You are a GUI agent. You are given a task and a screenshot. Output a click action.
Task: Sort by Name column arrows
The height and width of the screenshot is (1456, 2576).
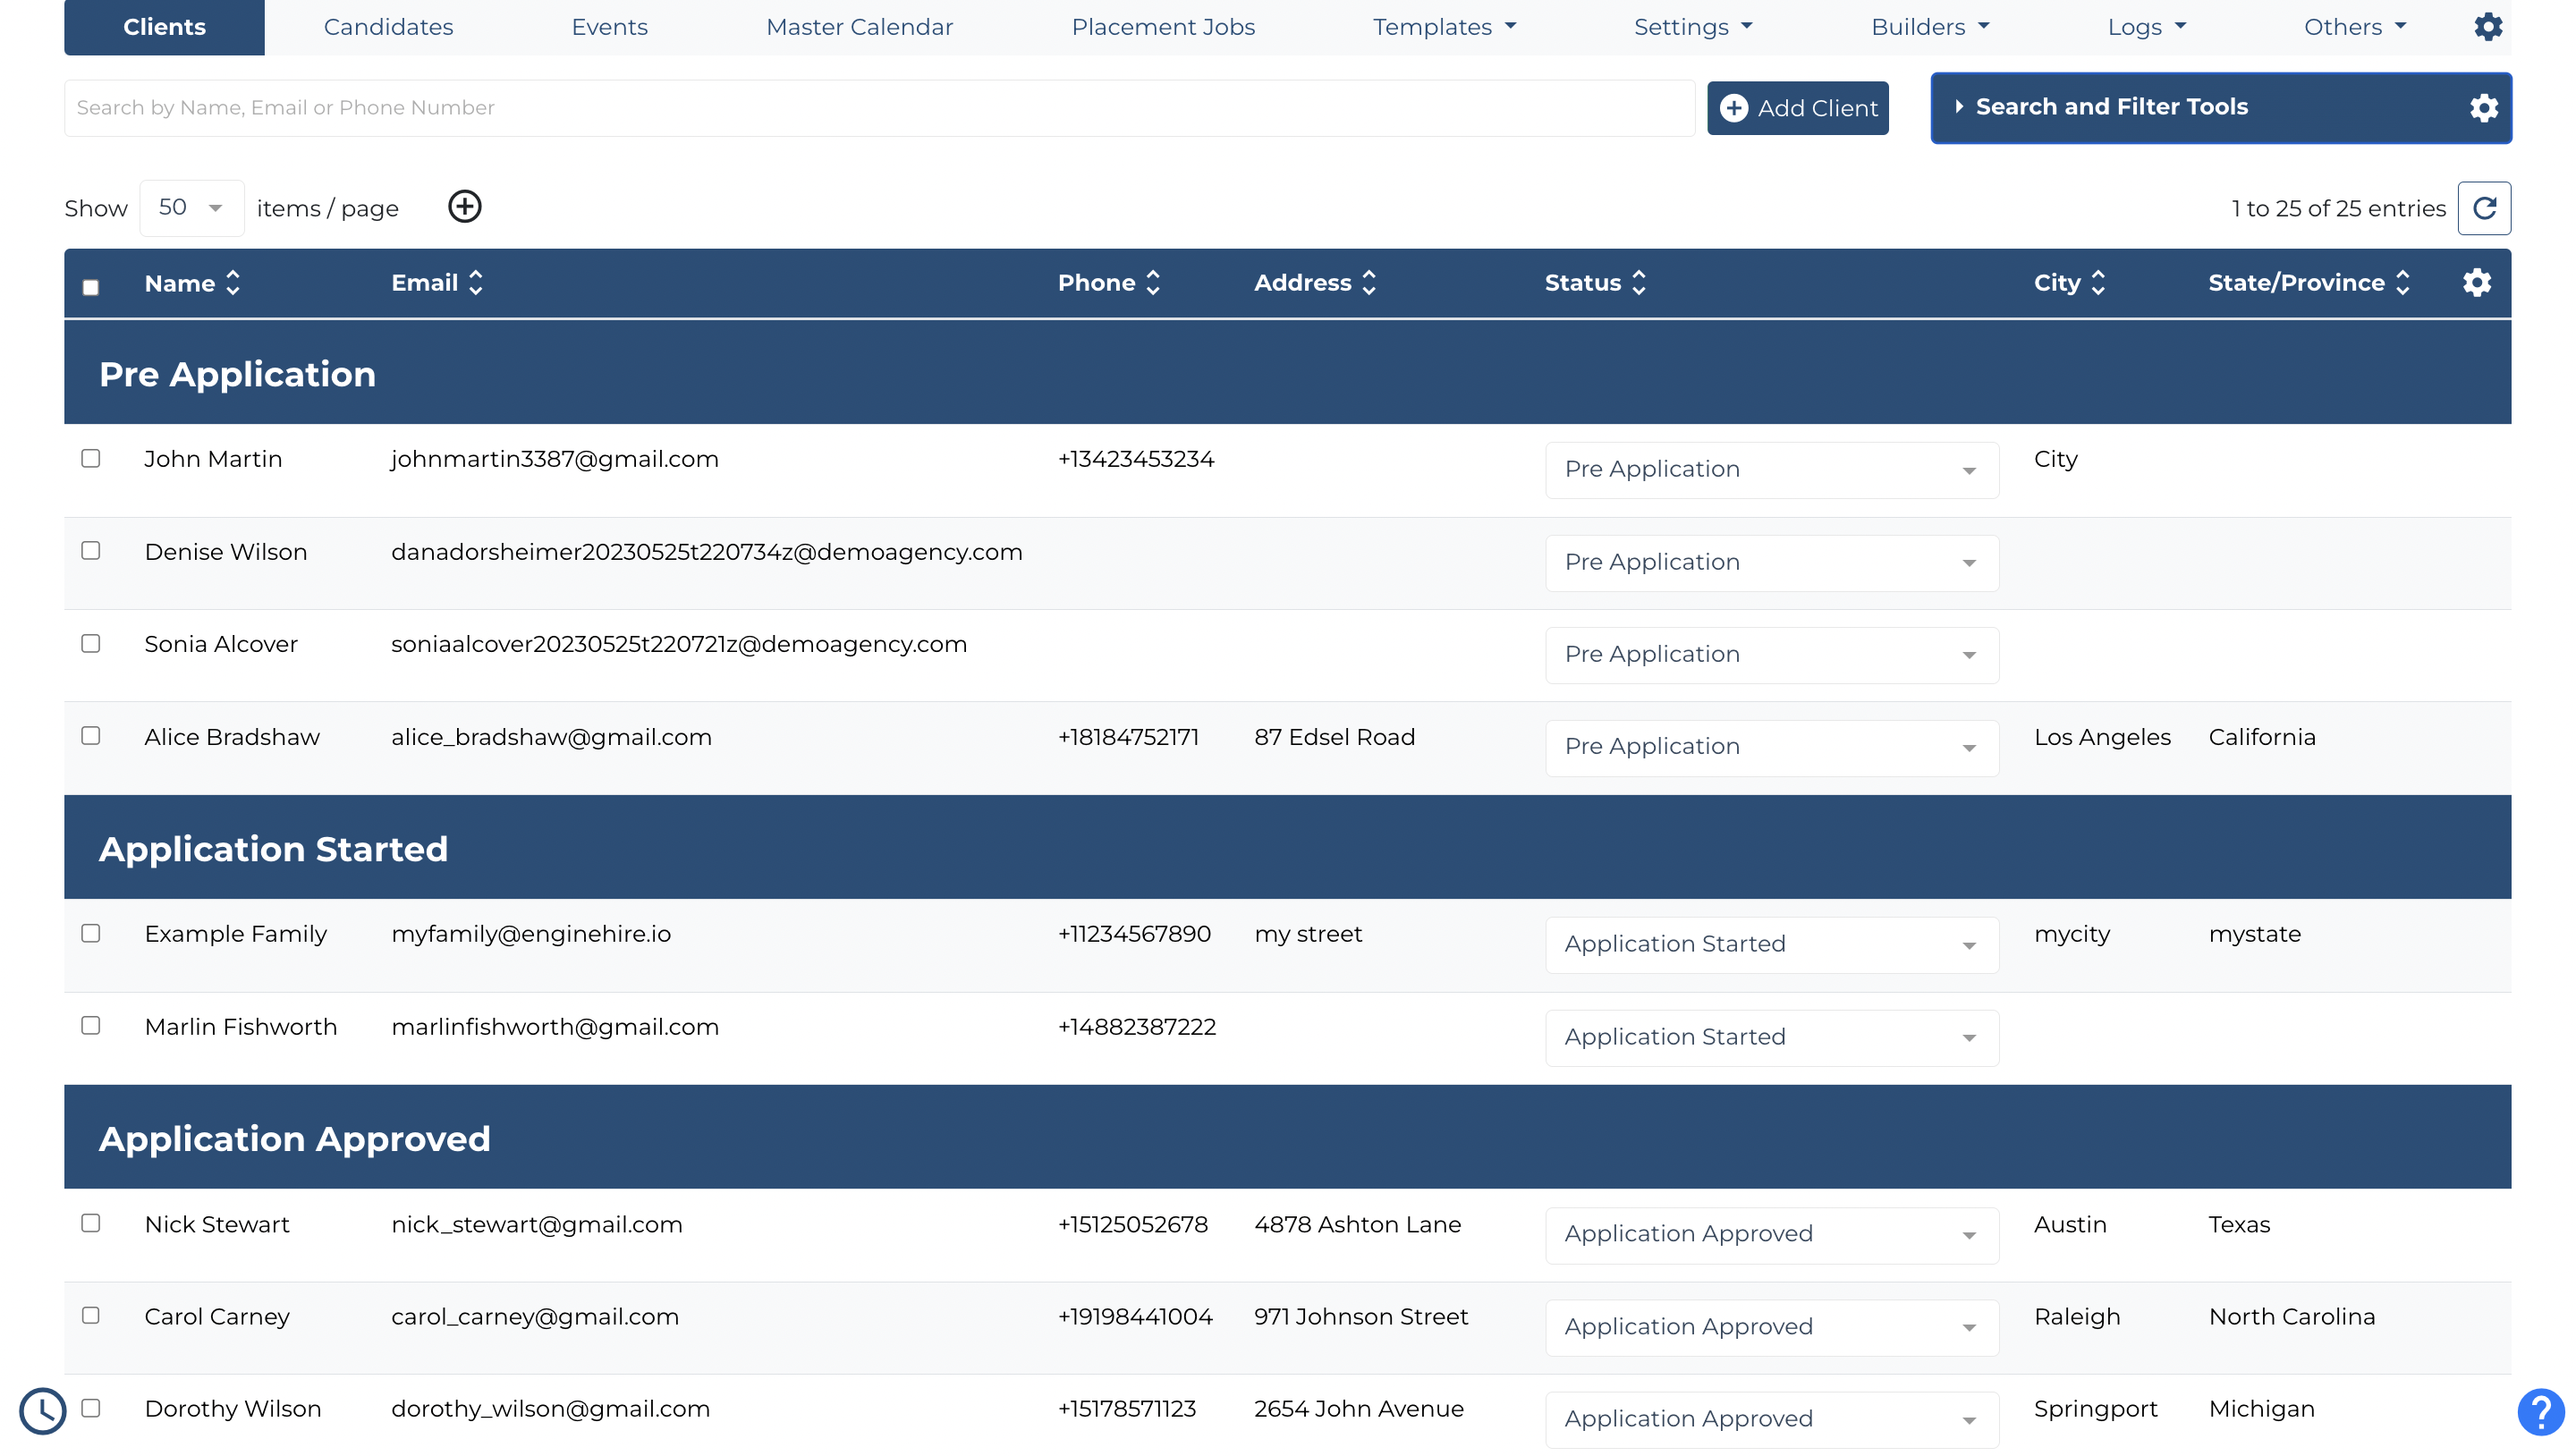tap(233, 283)
